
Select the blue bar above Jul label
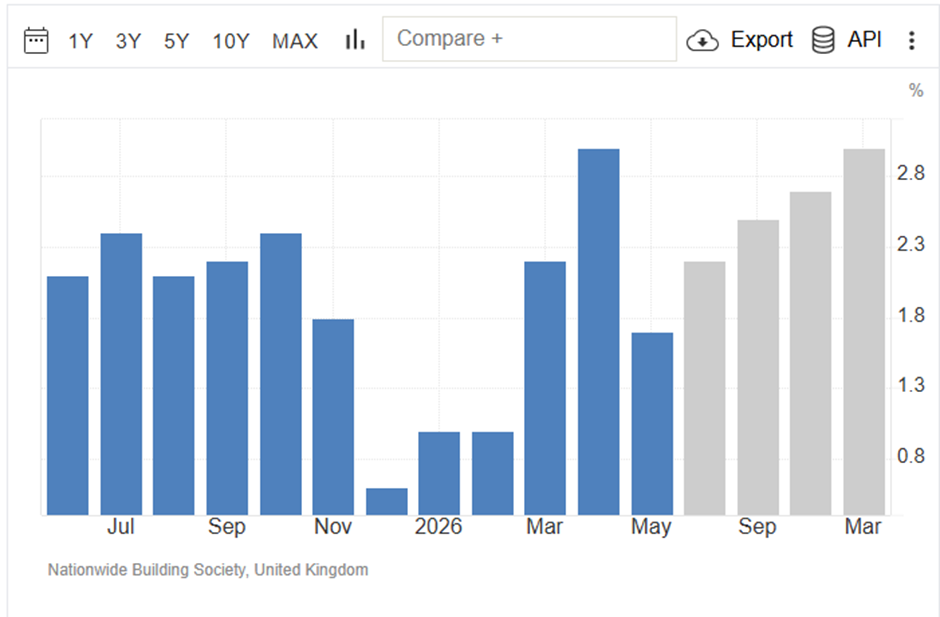click(121, 374)
